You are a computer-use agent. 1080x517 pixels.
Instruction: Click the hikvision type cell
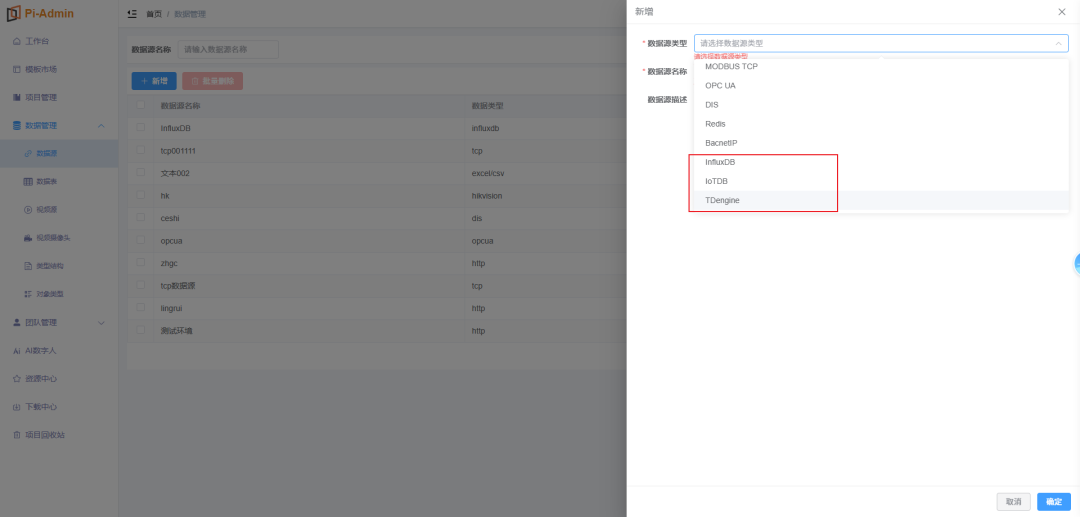pos(487,196)
